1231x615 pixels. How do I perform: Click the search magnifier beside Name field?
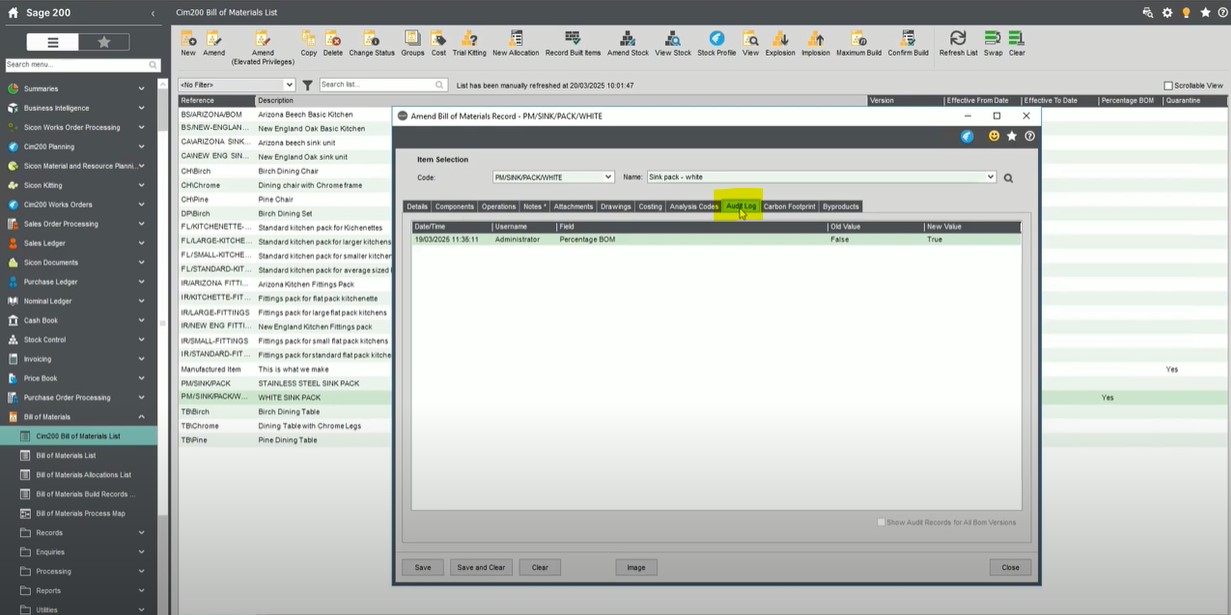1008,178
